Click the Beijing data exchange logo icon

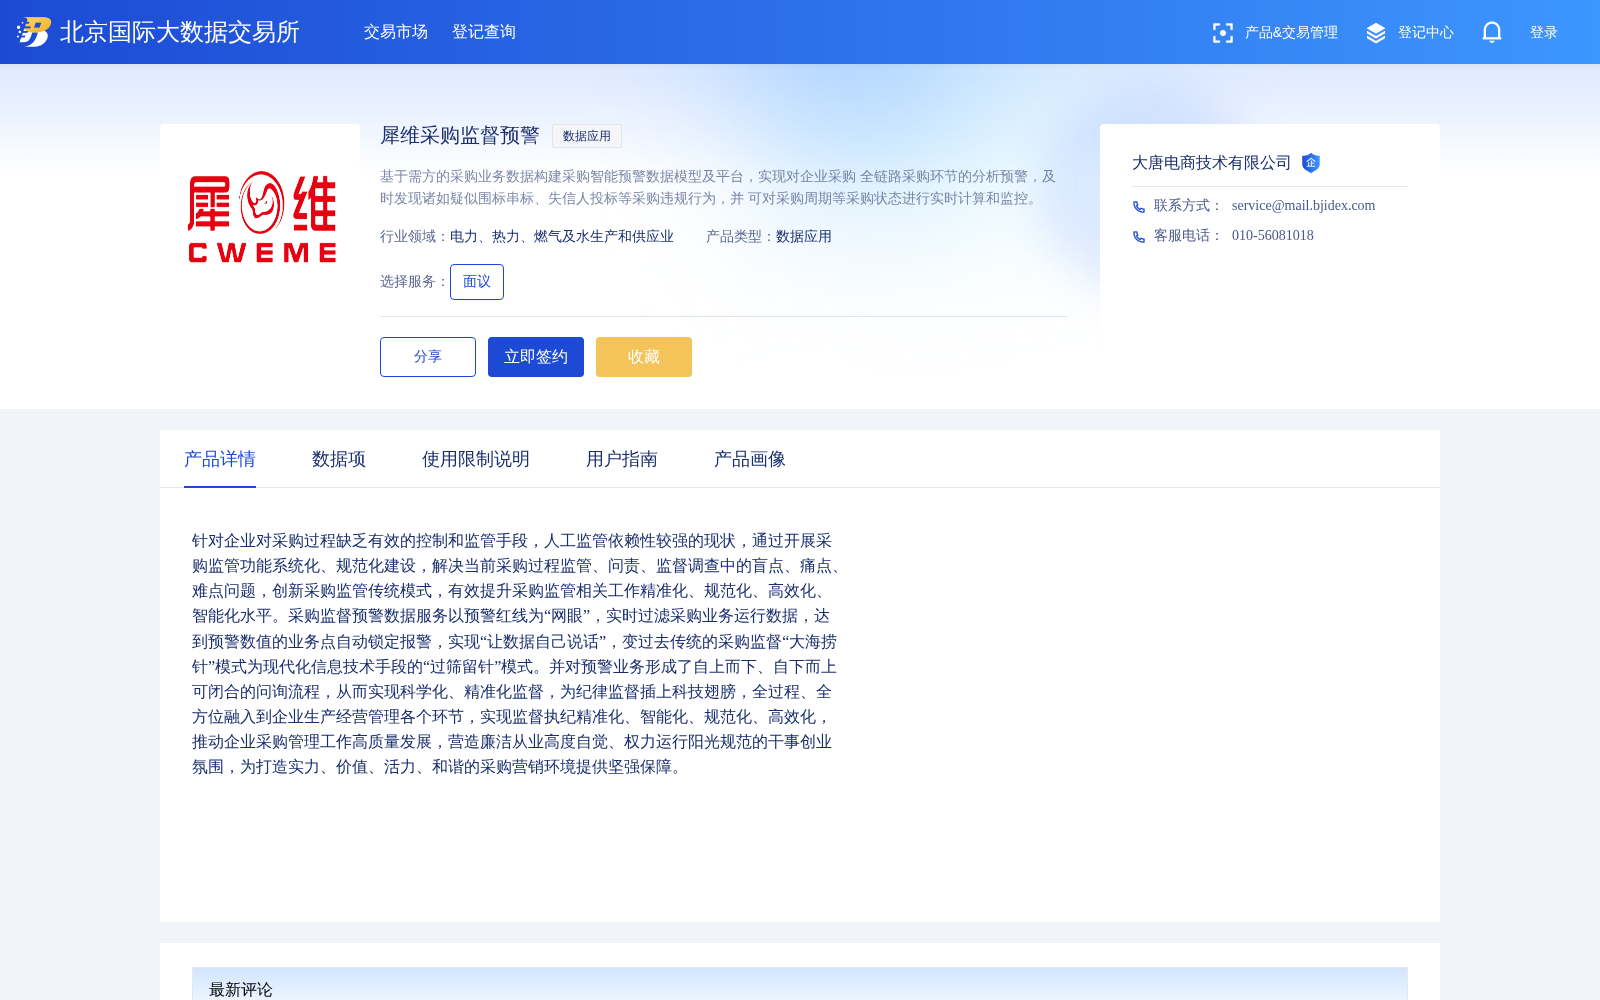tap(34, 32)
